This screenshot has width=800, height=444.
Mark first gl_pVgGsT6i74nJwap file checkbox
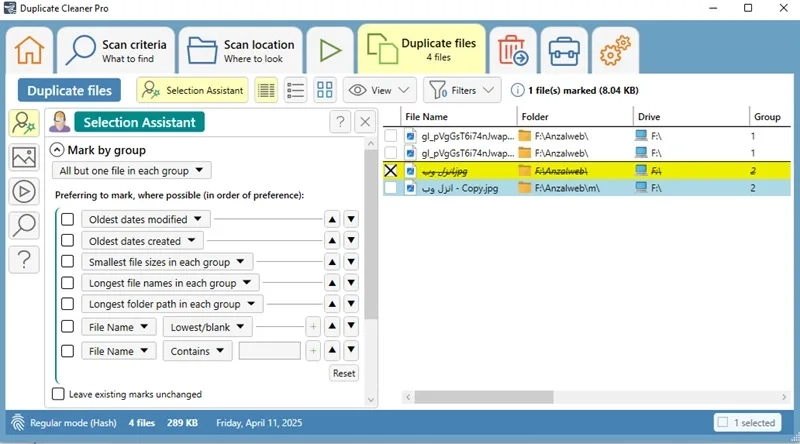click(x=390, y=136)
